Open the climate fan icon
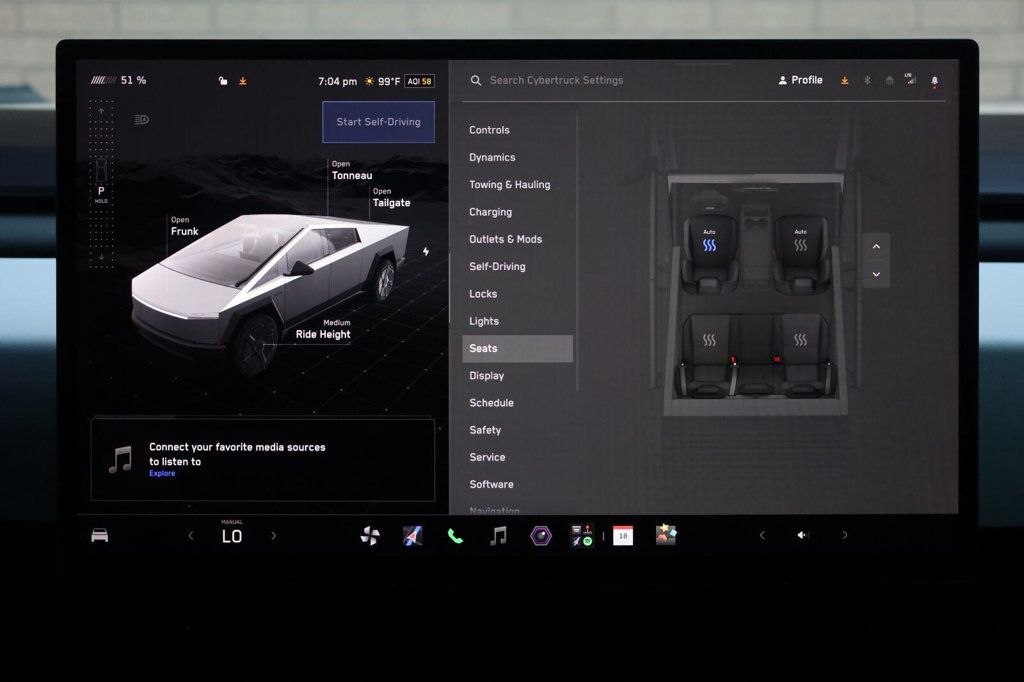Image resolution: width=1024 pixels, height=682 pixels. 370,536
